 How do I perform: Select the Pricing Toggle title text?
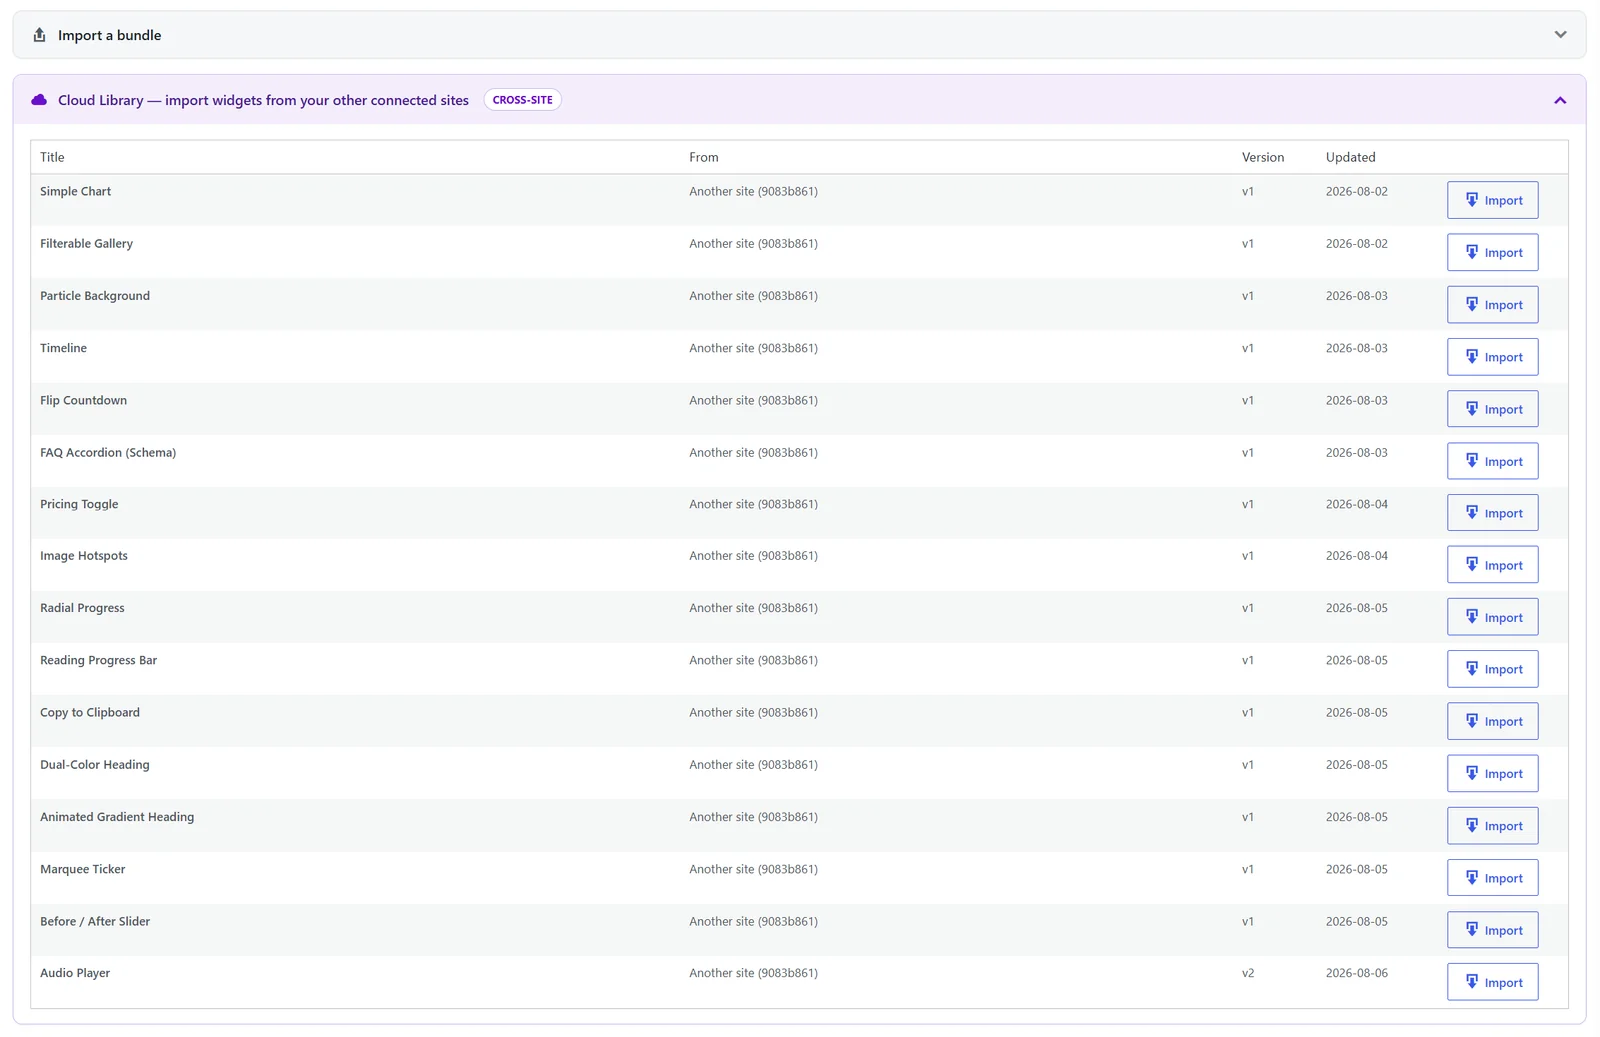click(79, 504)
